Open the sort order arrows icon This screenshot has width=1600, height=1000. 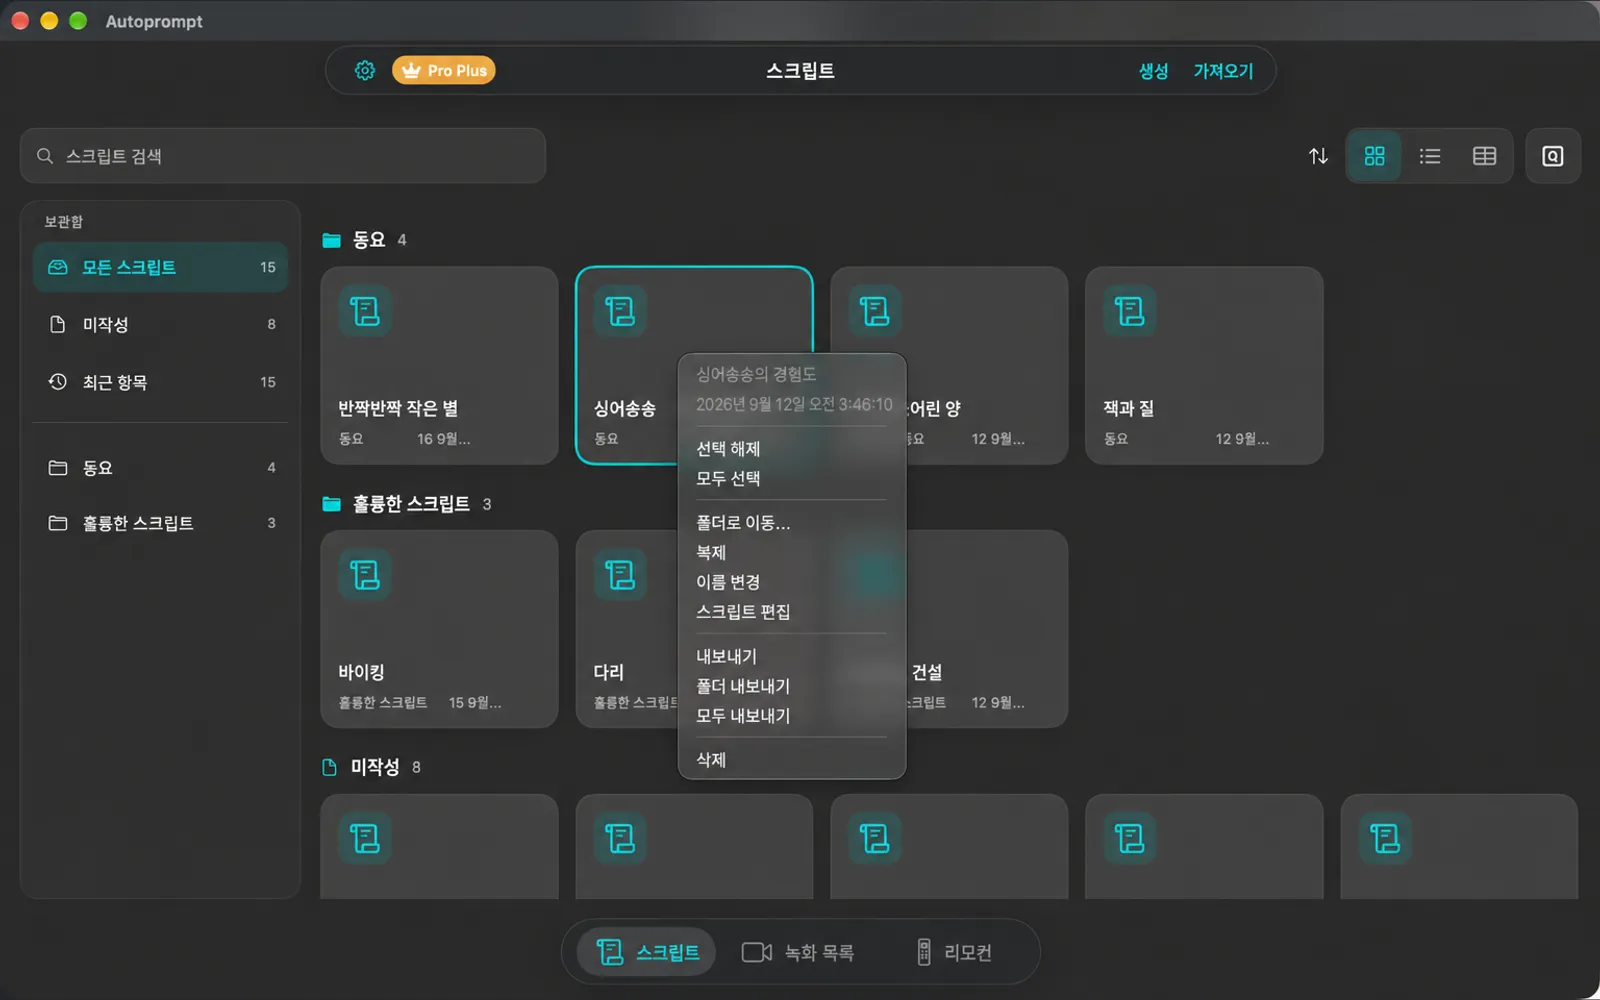coord(1319,156)
